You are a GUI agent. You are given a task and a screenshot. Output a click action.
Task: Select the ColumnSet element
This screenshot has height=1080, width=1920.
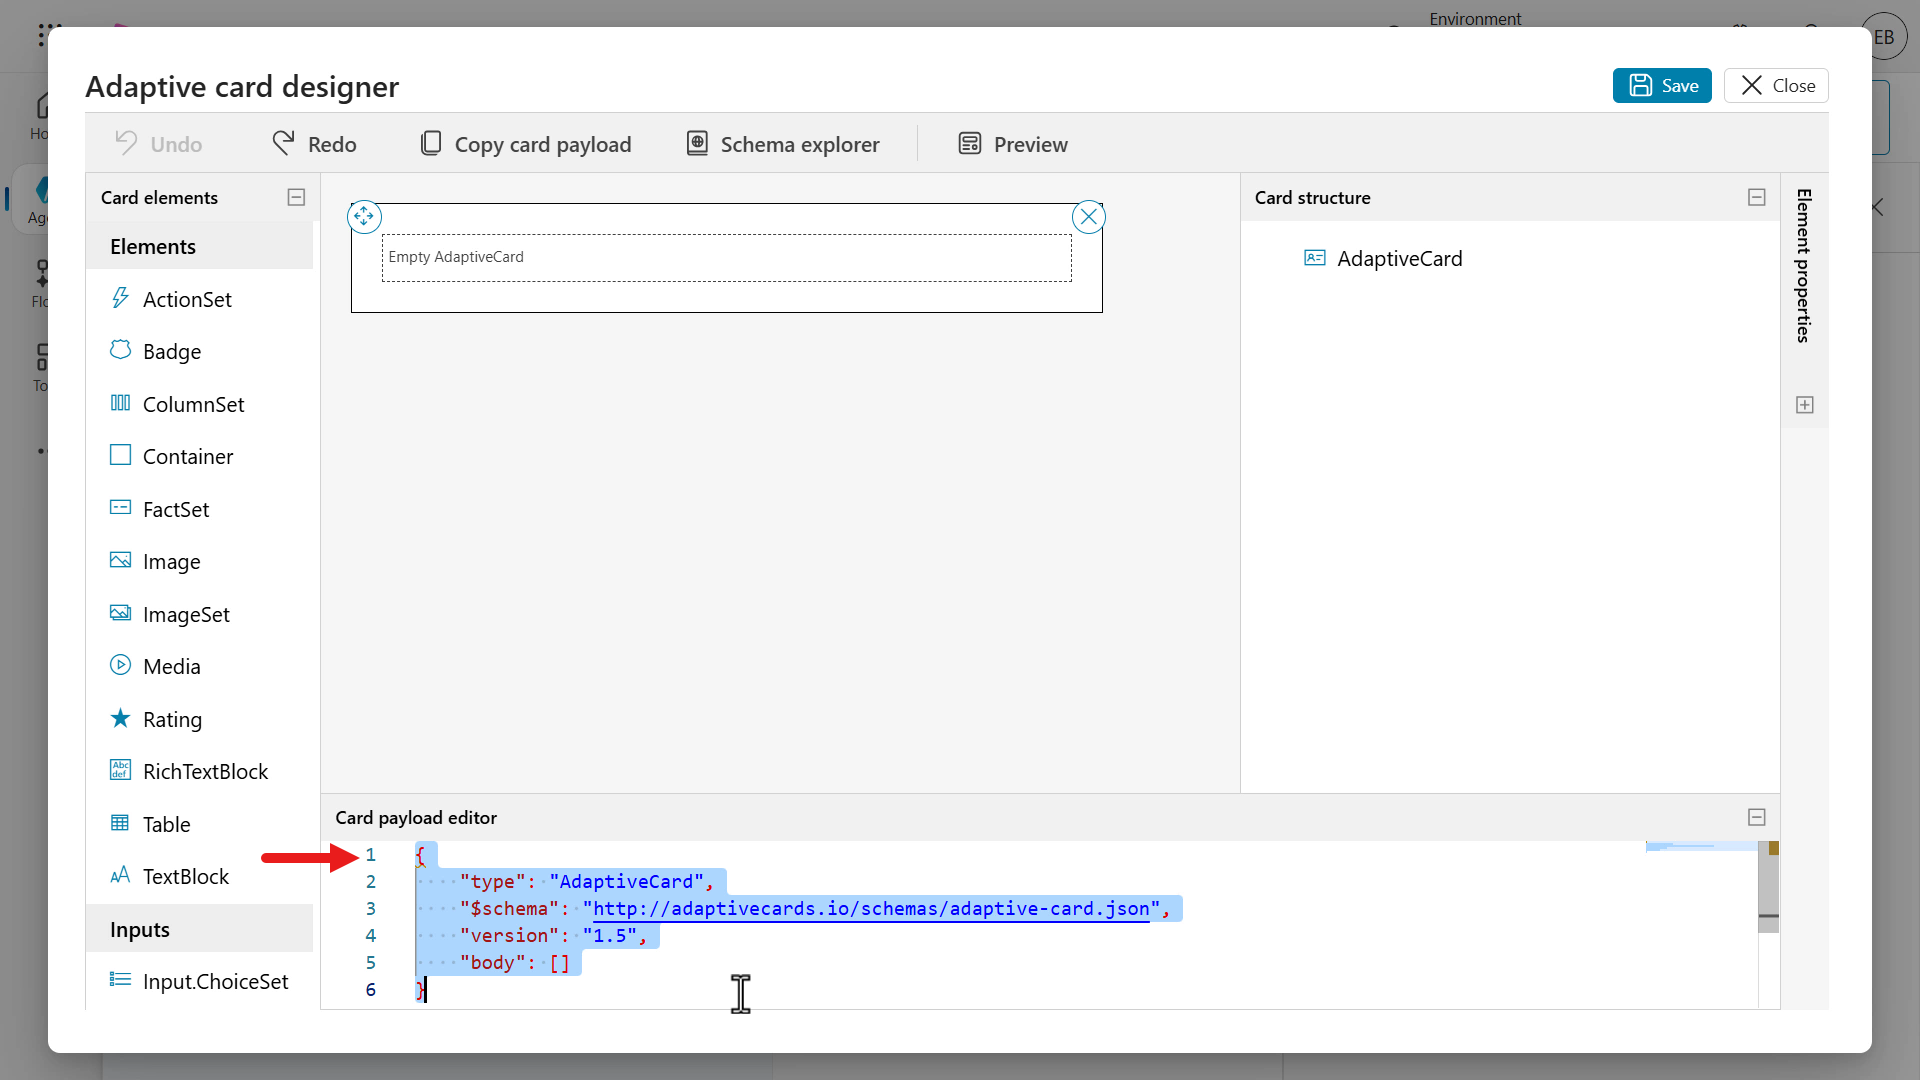(194, 404)
